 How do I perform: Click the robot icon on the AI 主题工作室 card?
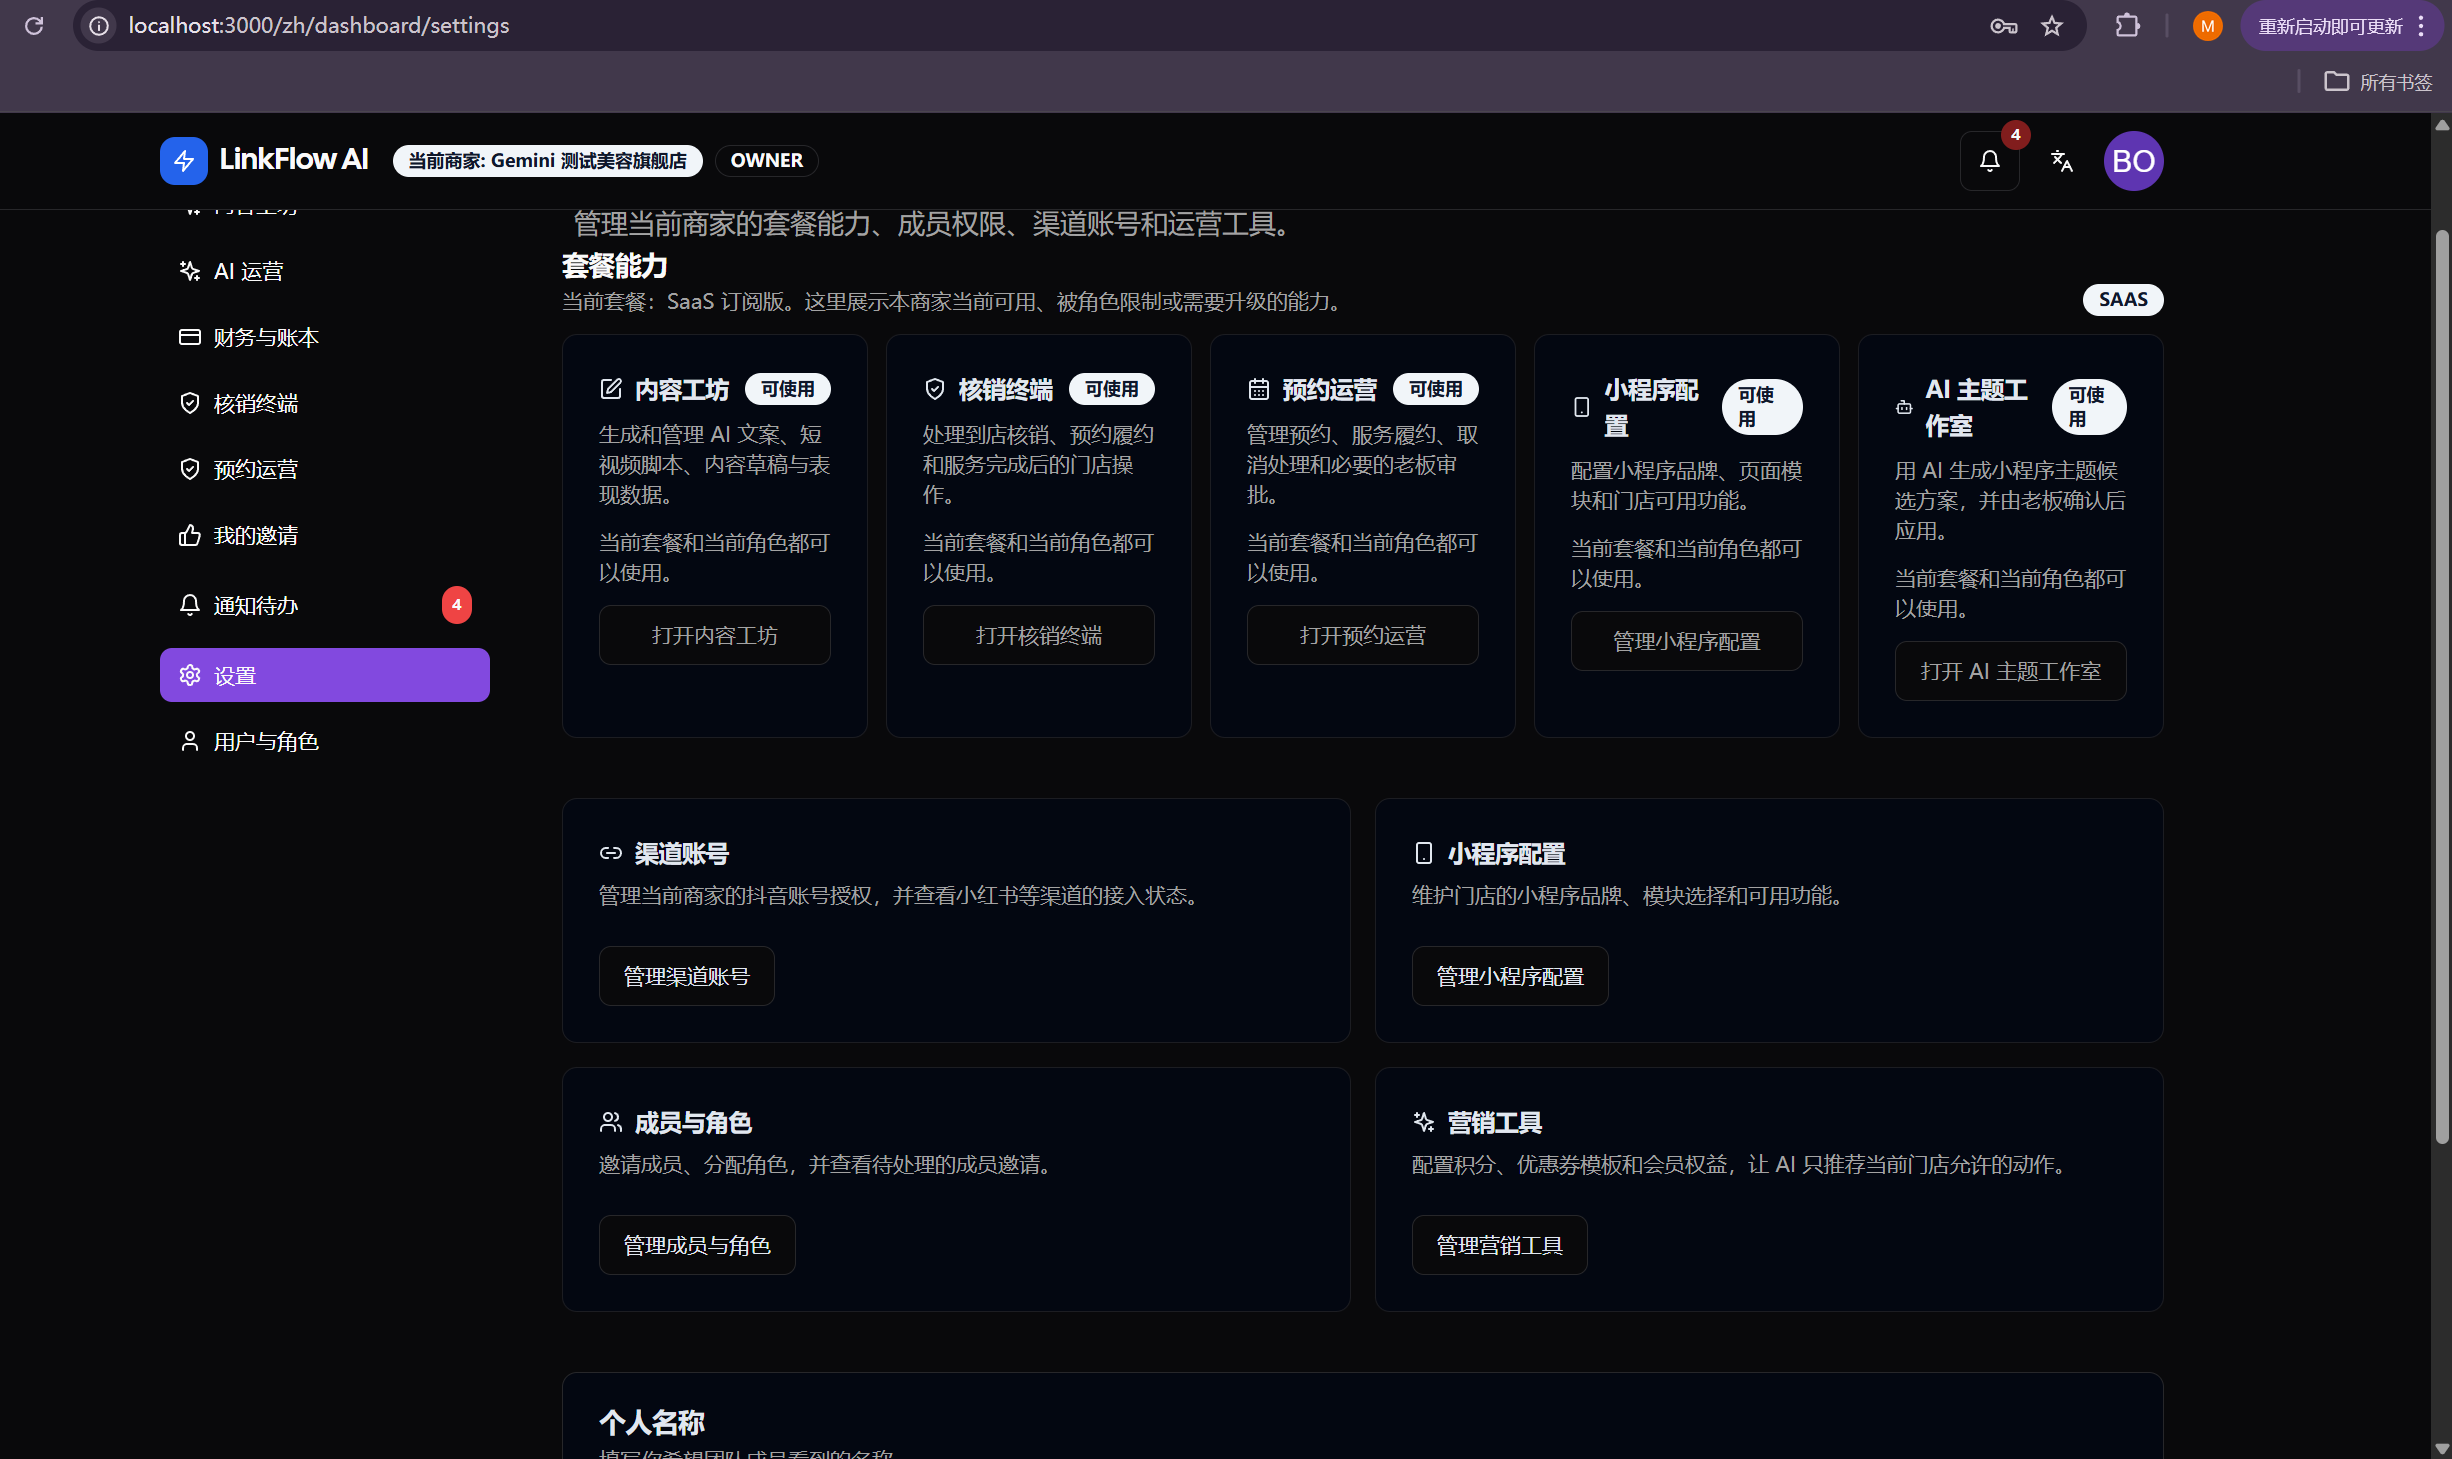1904,407
